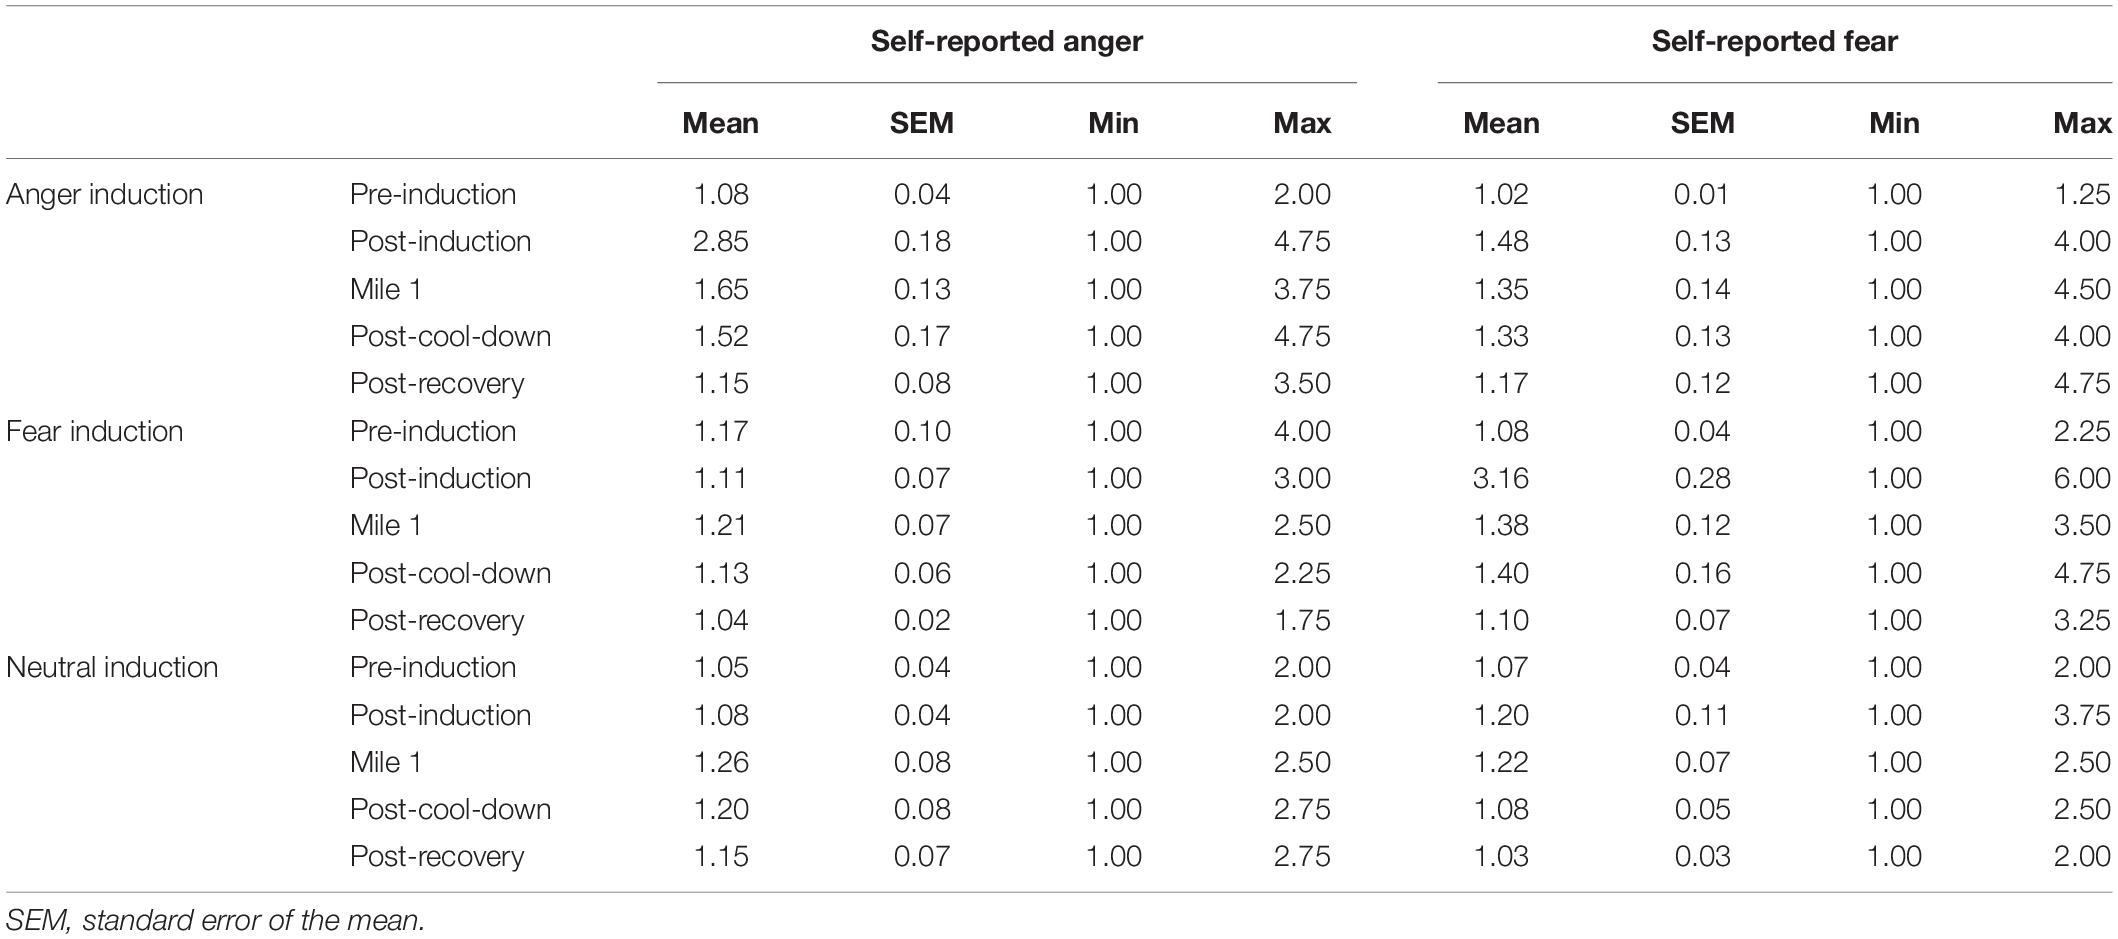Viewport: 2118px width, 939px height.
Task: Select Post-cool-down label in Fear induction
Action: pos(450,573)
